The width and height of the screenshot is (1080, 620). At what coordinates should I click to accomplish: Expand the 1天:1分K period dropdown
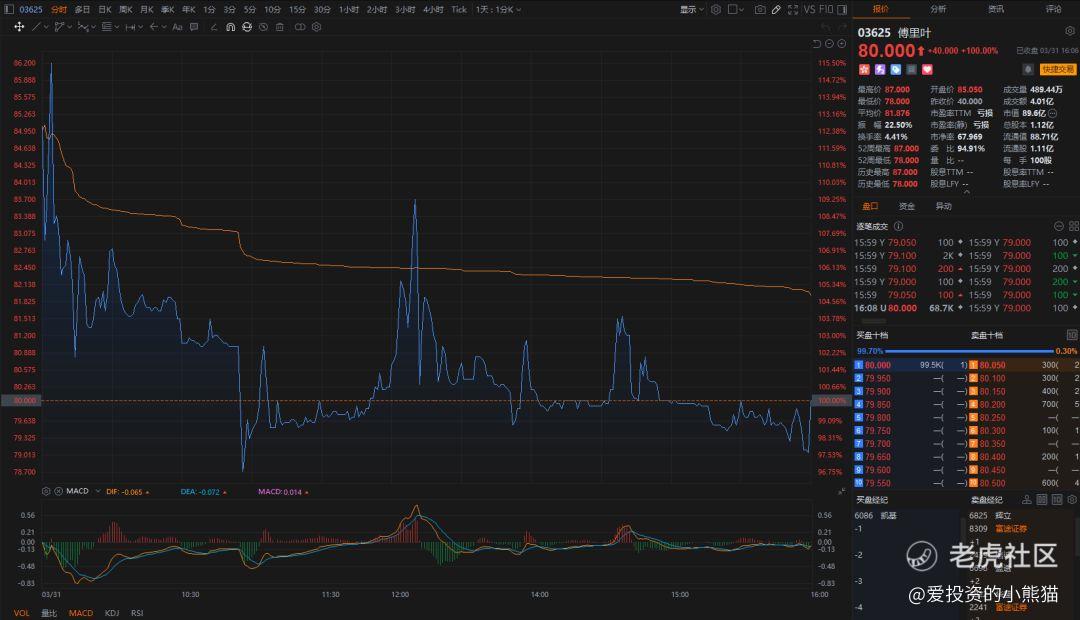(x=496, y=9)
